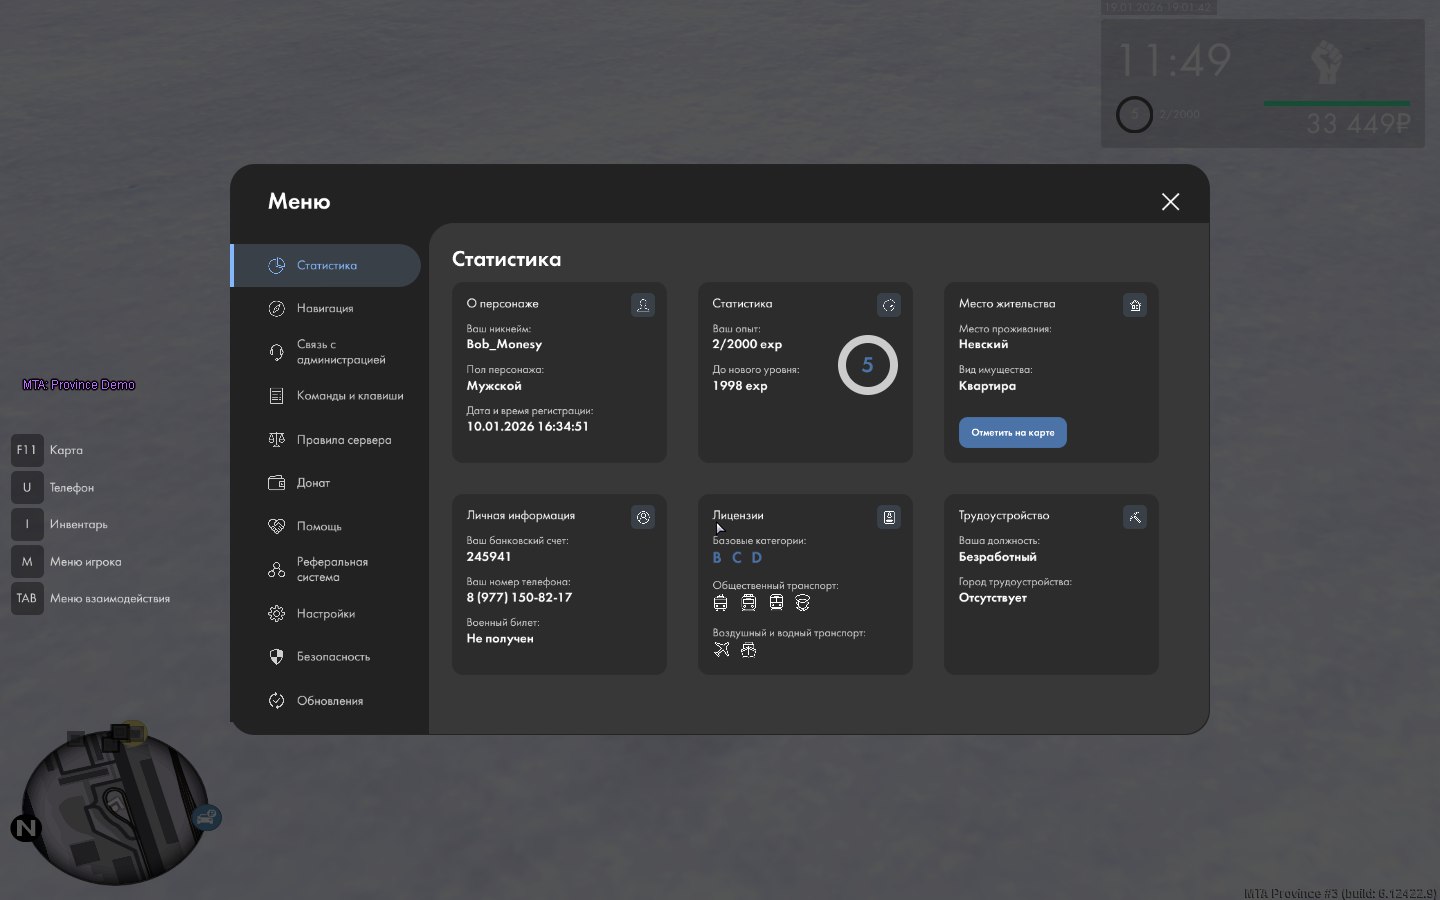The width and height of the screenshot is (1440, 900).
Task: Click the 2/2000 exp value
Action: click(x=747, y=344)
